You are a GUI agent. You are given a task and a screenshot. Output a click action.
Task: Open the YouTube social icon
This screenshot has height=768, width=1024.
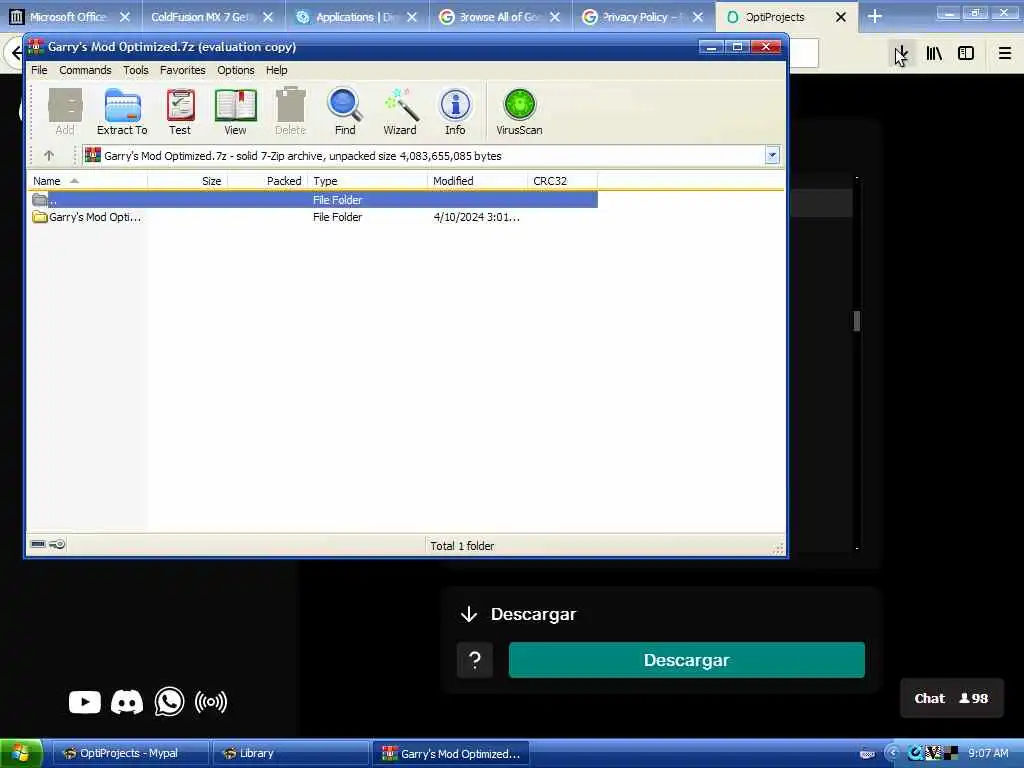tap(85, 702)
